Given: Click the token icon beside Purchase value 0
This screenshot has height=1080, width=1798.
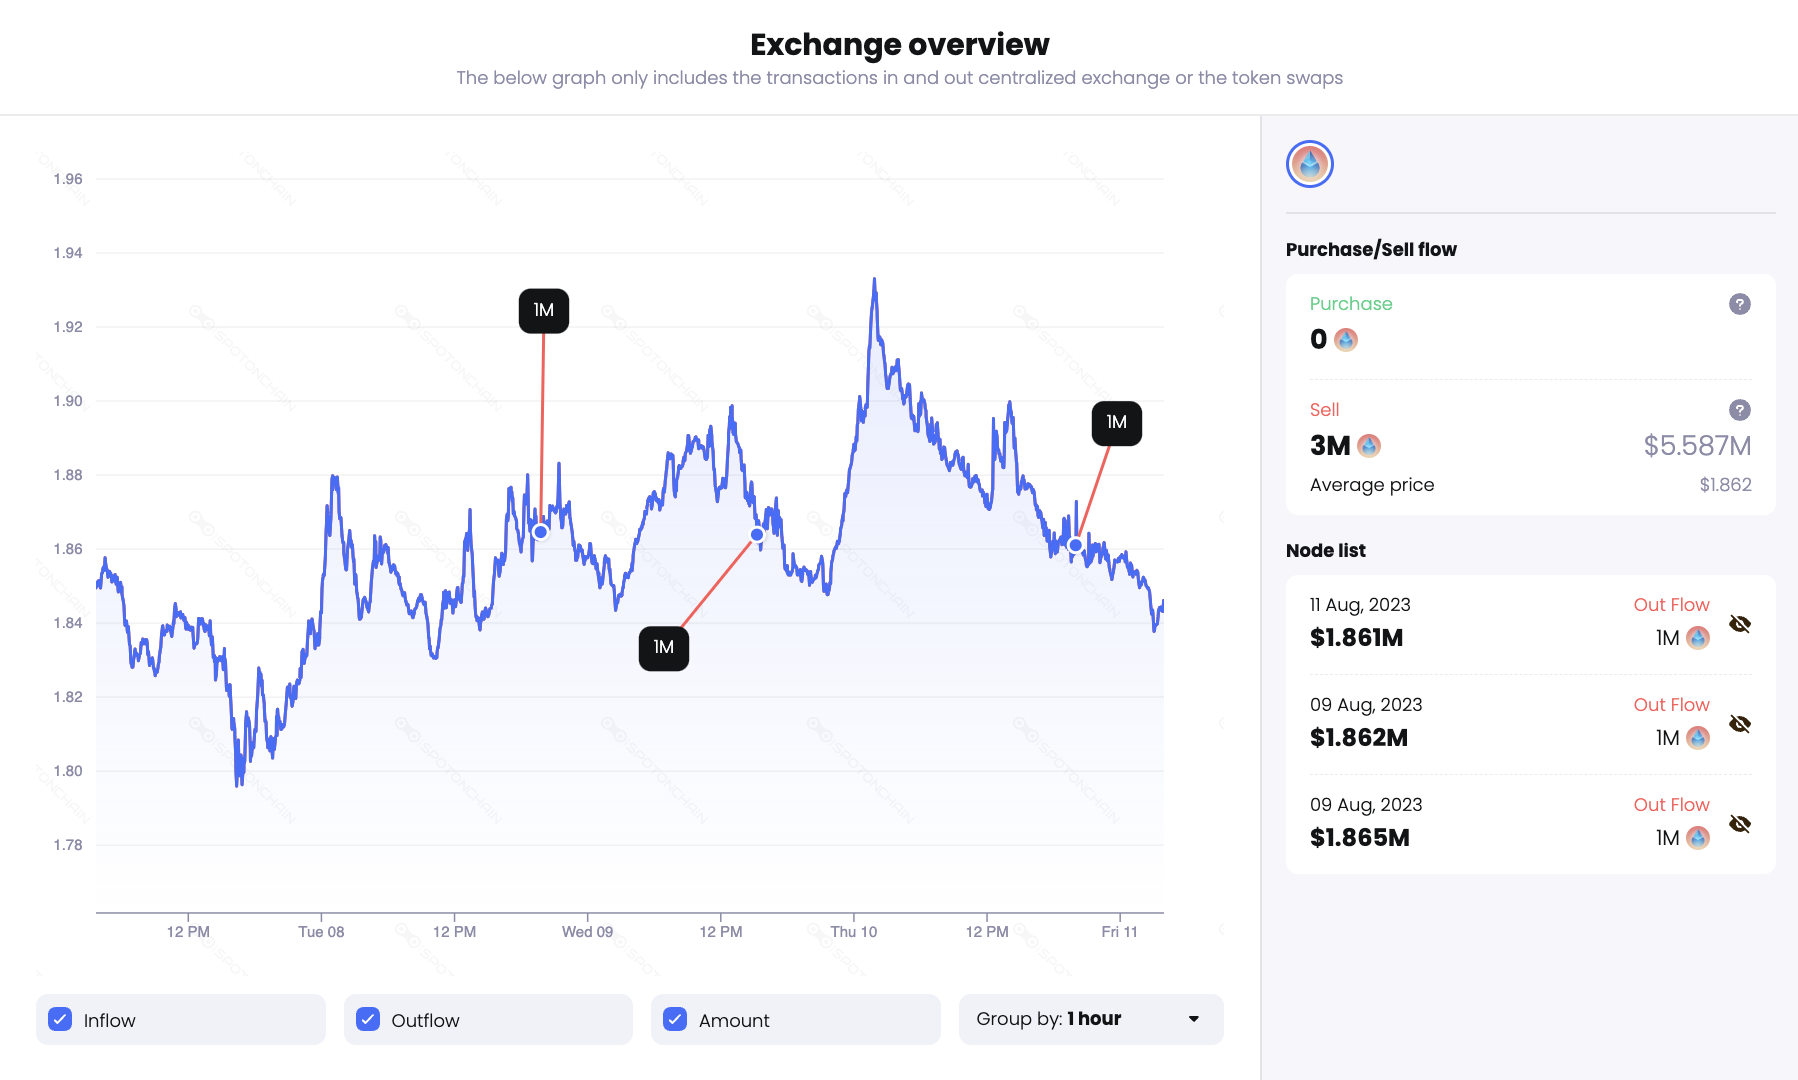Looking at the screenshot, I should tap(1347, 340).
